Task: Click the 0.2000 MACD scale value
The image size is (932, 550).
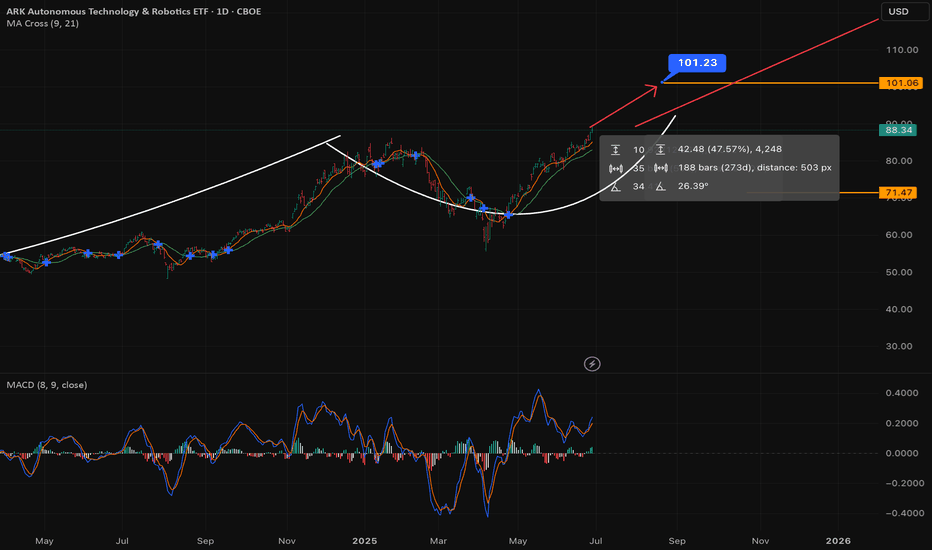Action: pyautogui.click(x=902, y=423)
